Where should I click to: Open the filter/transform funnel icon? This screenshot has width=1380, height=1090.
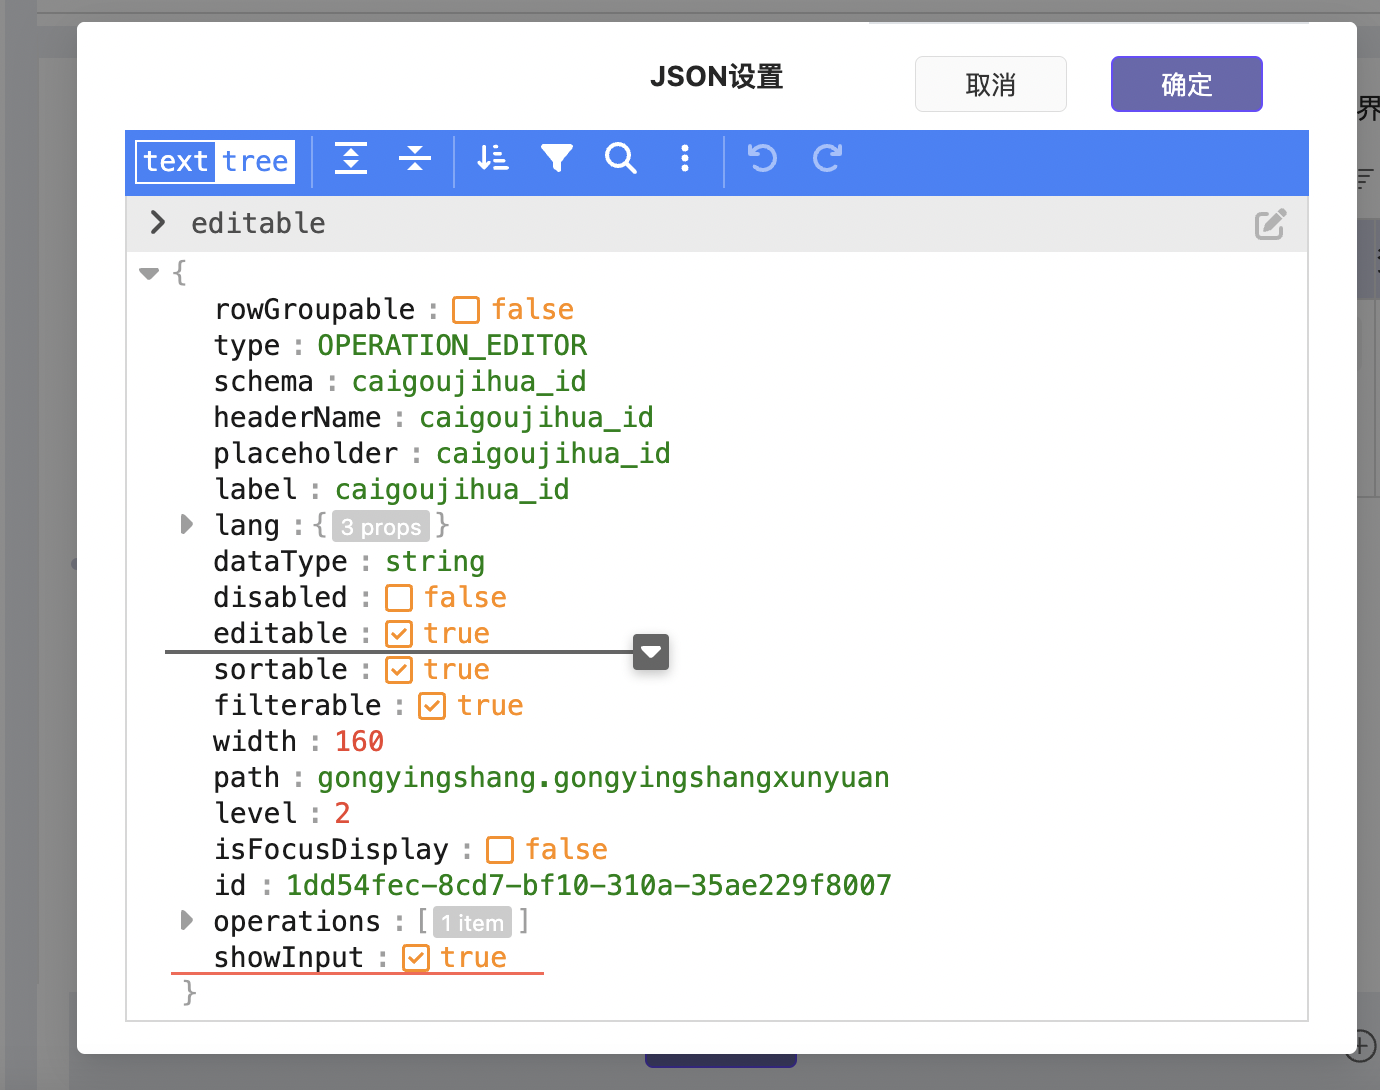pos(557,159)
